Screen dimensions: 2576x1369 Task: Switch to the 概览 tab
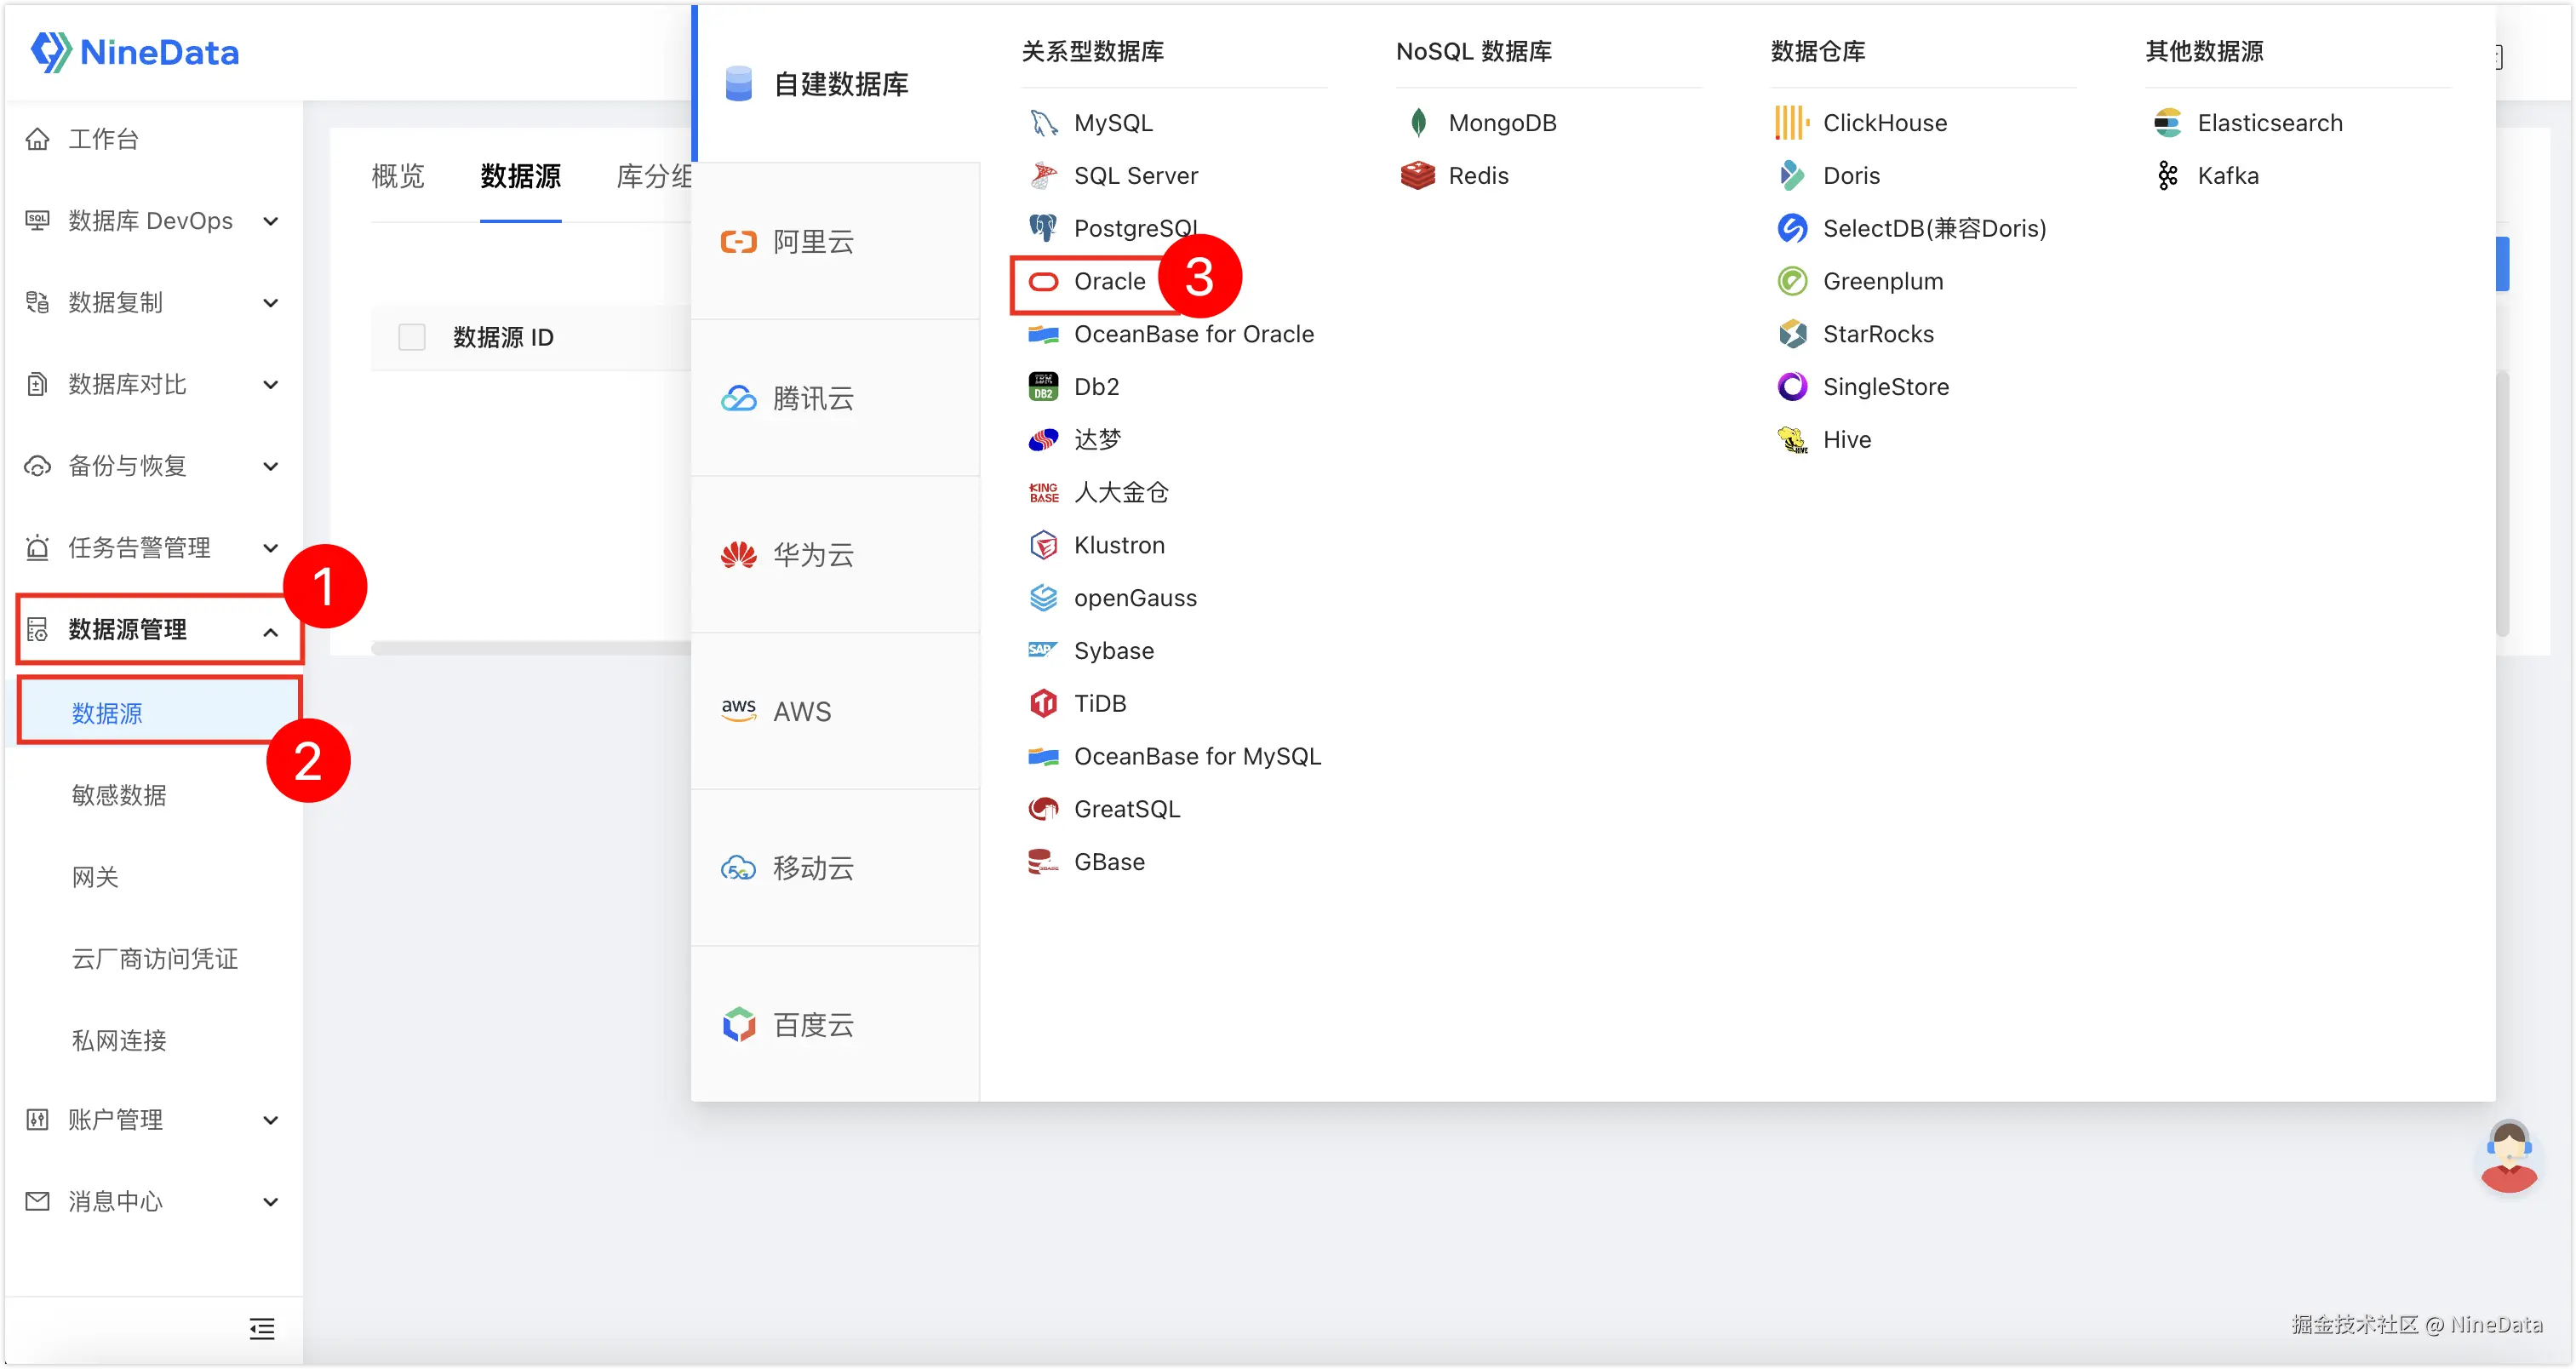(398, 177)
